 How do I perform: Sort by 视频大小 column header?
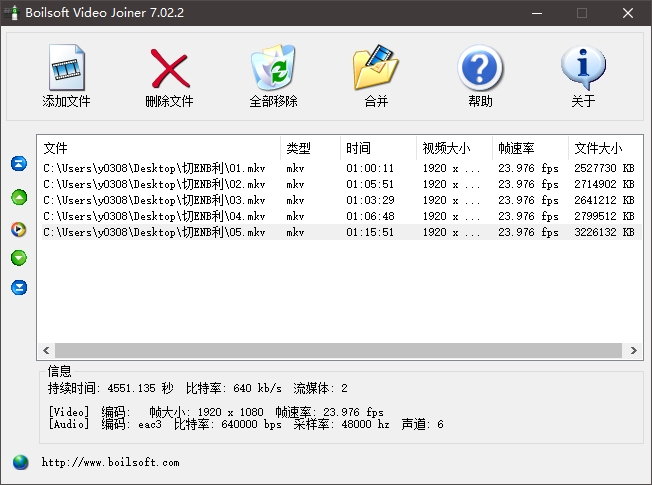pos(454,148)
